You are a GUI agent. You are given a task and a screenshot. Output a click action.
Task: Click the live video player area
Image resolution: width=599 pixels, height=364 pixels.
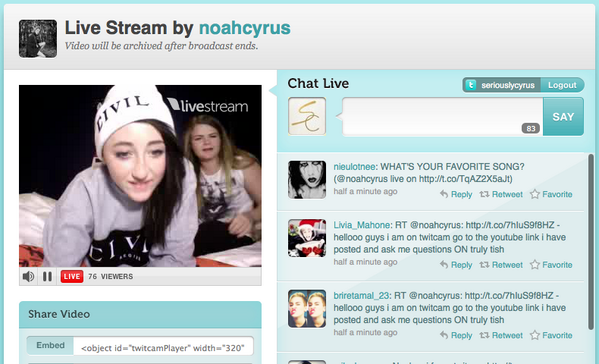coord(140,176)
